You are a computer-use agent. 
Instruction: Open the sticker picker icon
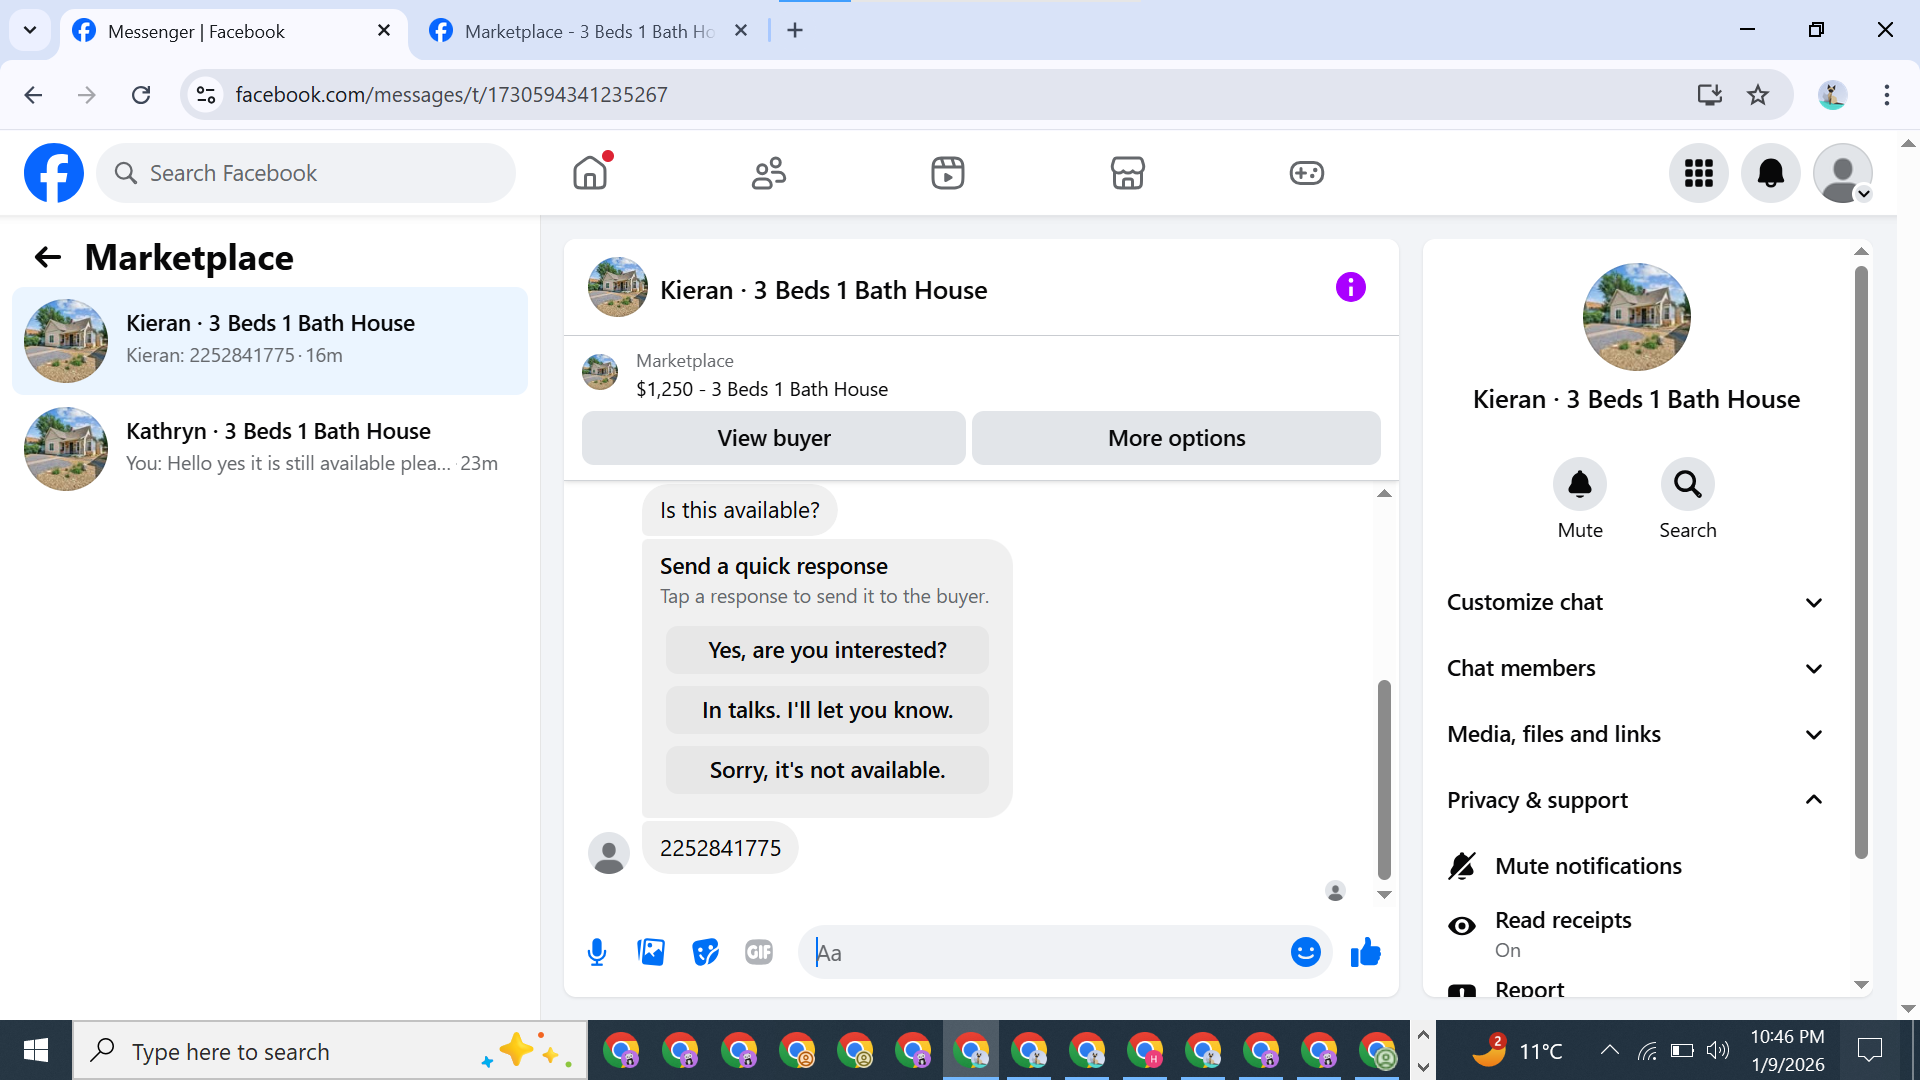coord(705,952)
